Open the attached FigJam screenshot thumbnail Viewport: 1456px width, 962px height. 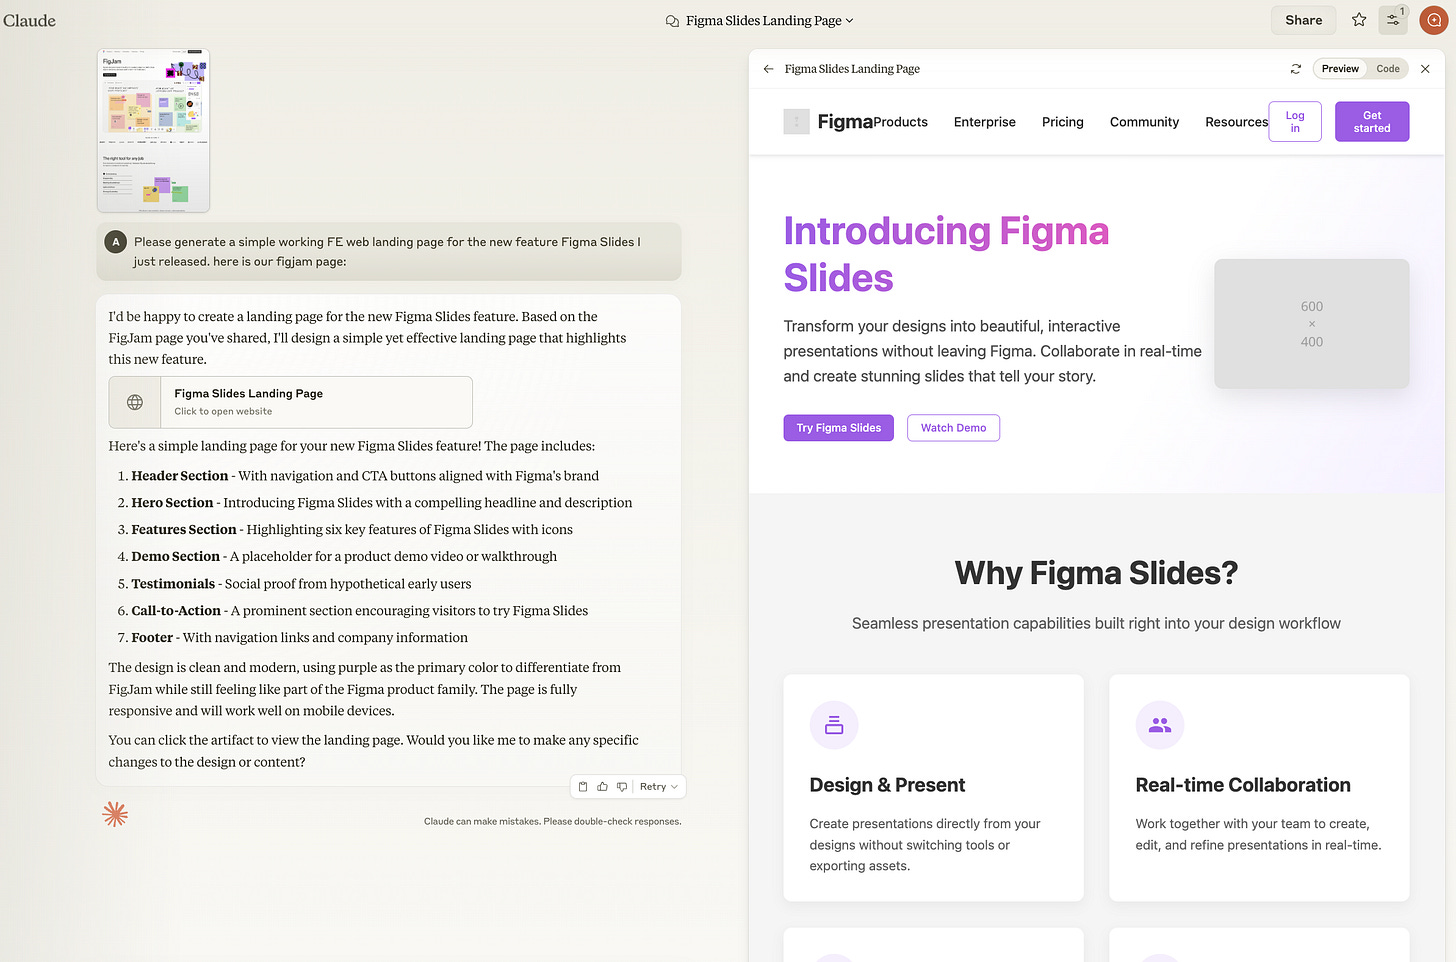point(153,130)
